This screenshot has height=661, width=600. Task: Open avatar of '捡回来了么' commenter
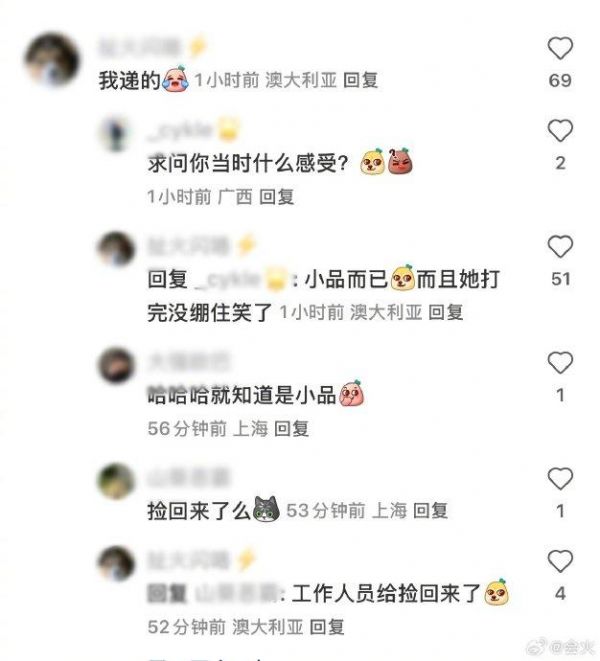tap(116, 481)
